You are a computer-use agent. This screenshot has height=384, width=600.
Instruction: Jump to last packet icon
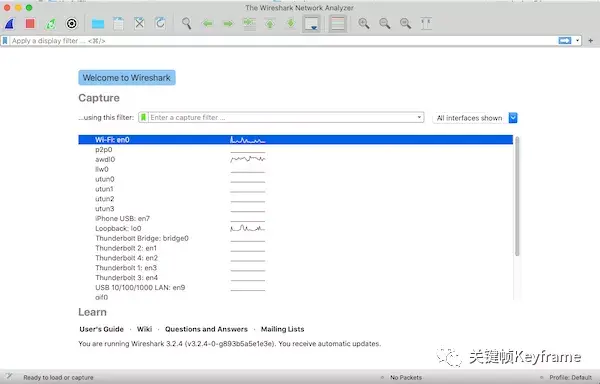coord(291,24)
